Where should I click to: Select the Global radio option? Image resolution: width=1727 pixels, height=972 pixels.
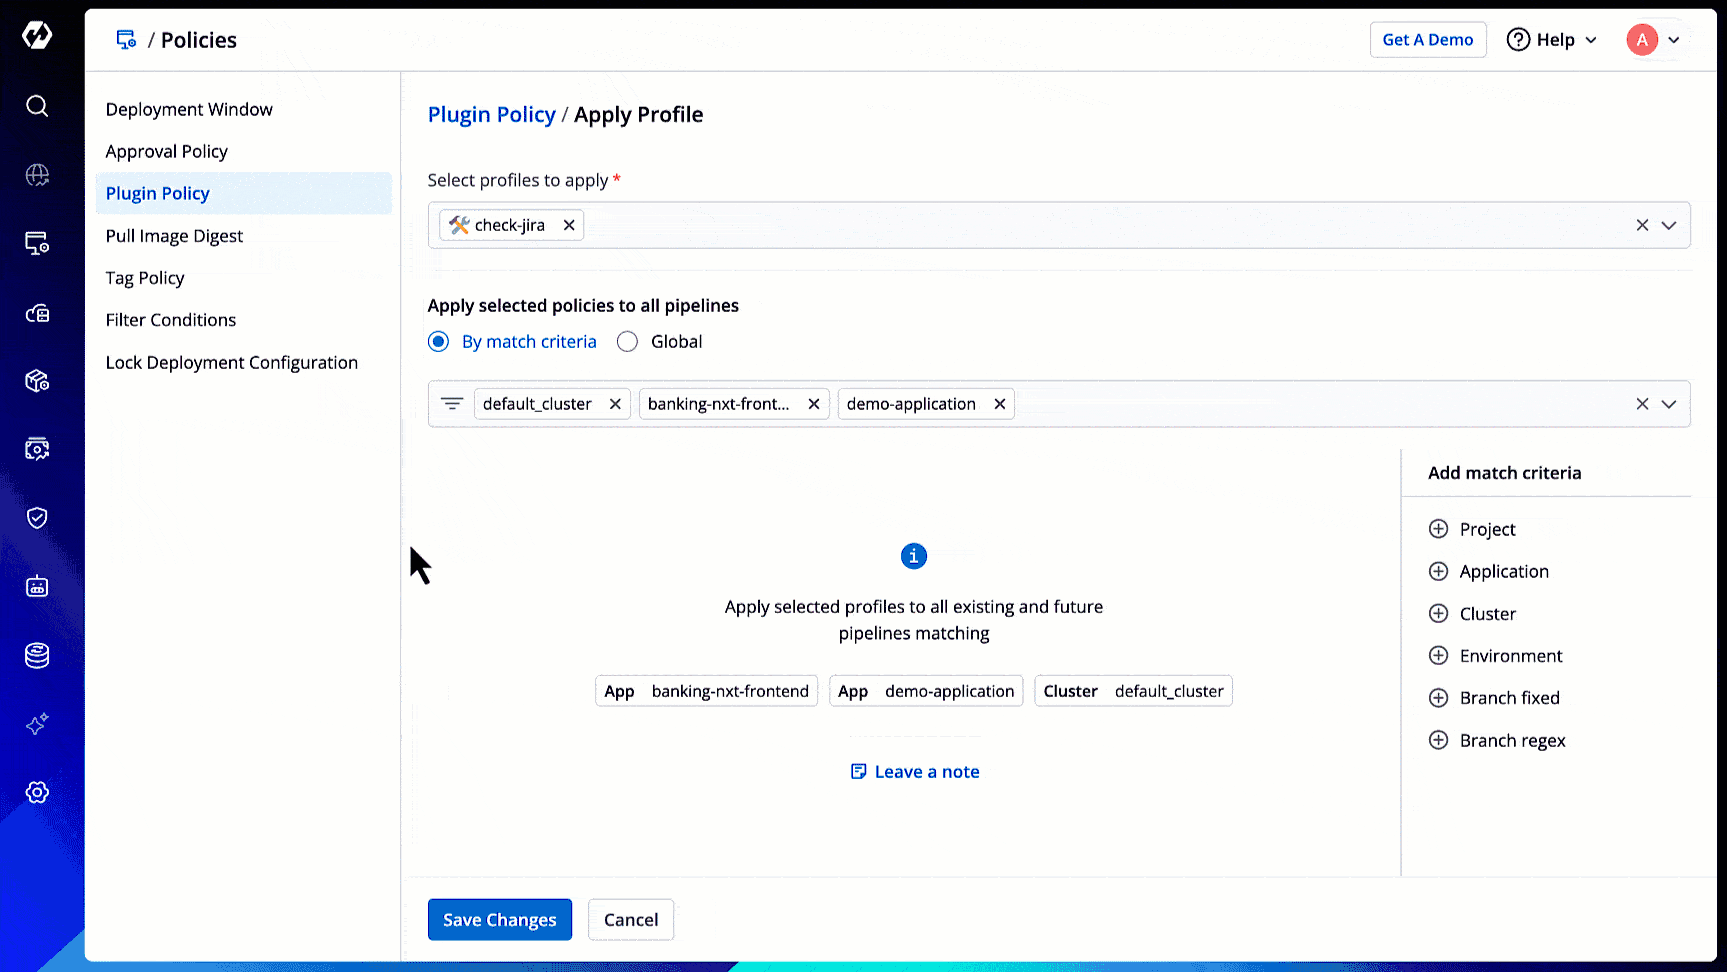pyautogui.click(x=627, y=342)
